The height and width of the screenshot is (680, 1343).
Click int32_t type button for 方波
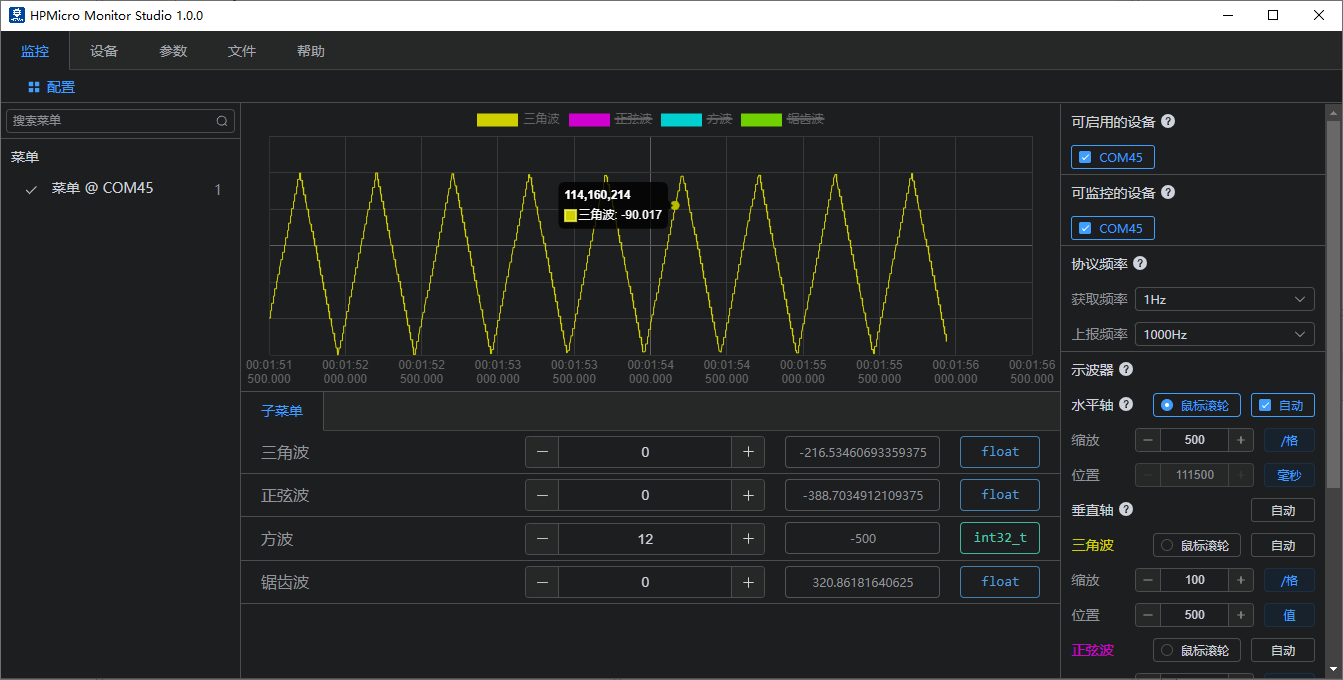click(x=1000, y=538)
